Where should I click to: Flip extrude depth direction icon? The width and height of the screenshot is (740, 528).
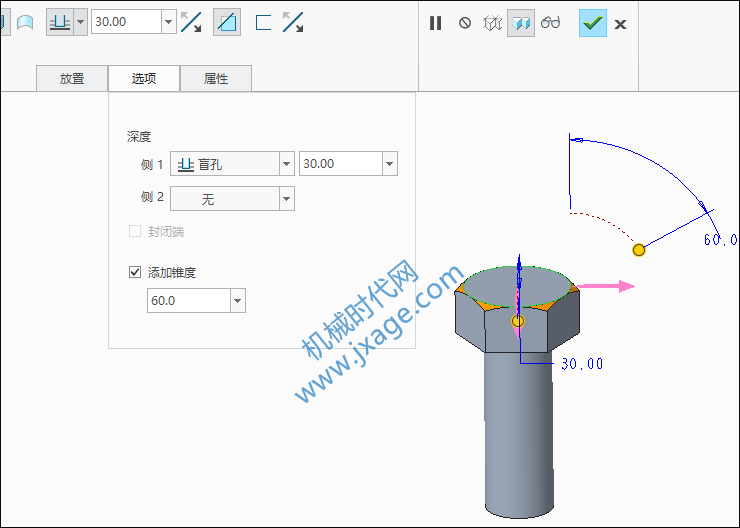coord(191,22)
